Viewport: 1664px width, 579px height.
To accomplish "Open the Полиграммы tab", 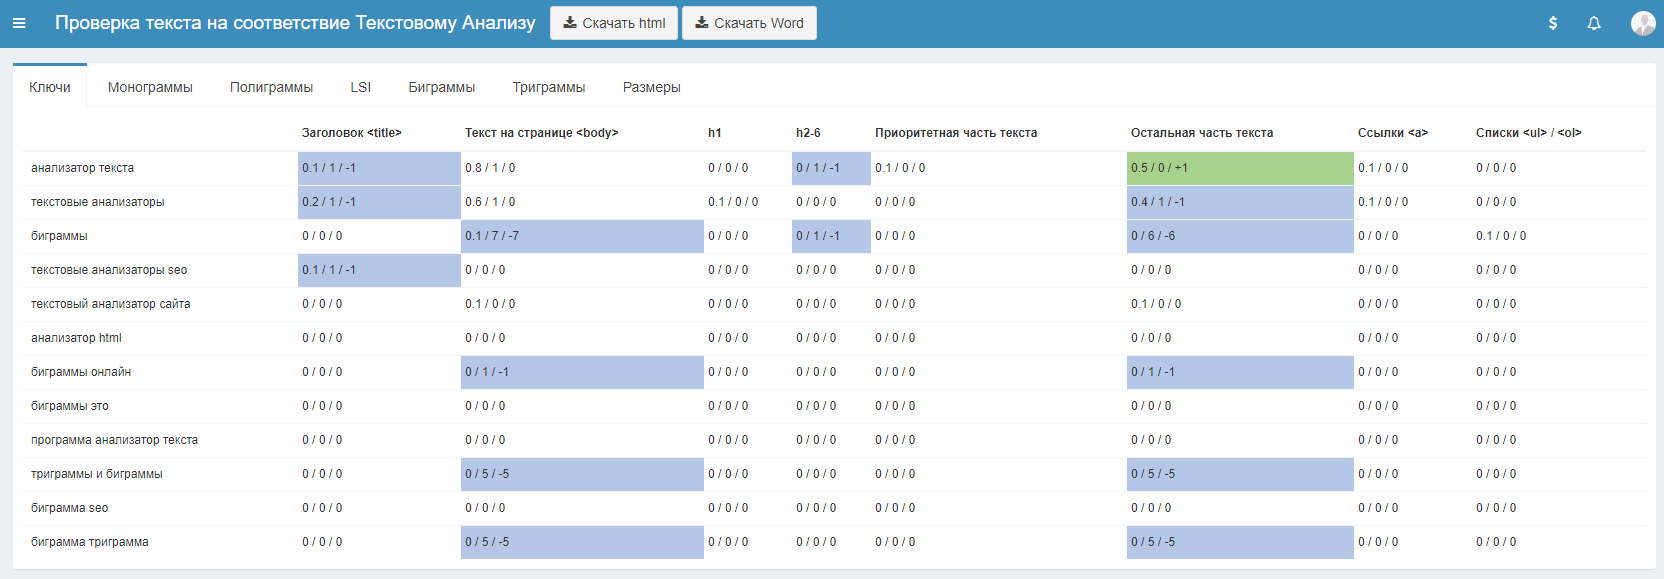I will tap(271, 87).
